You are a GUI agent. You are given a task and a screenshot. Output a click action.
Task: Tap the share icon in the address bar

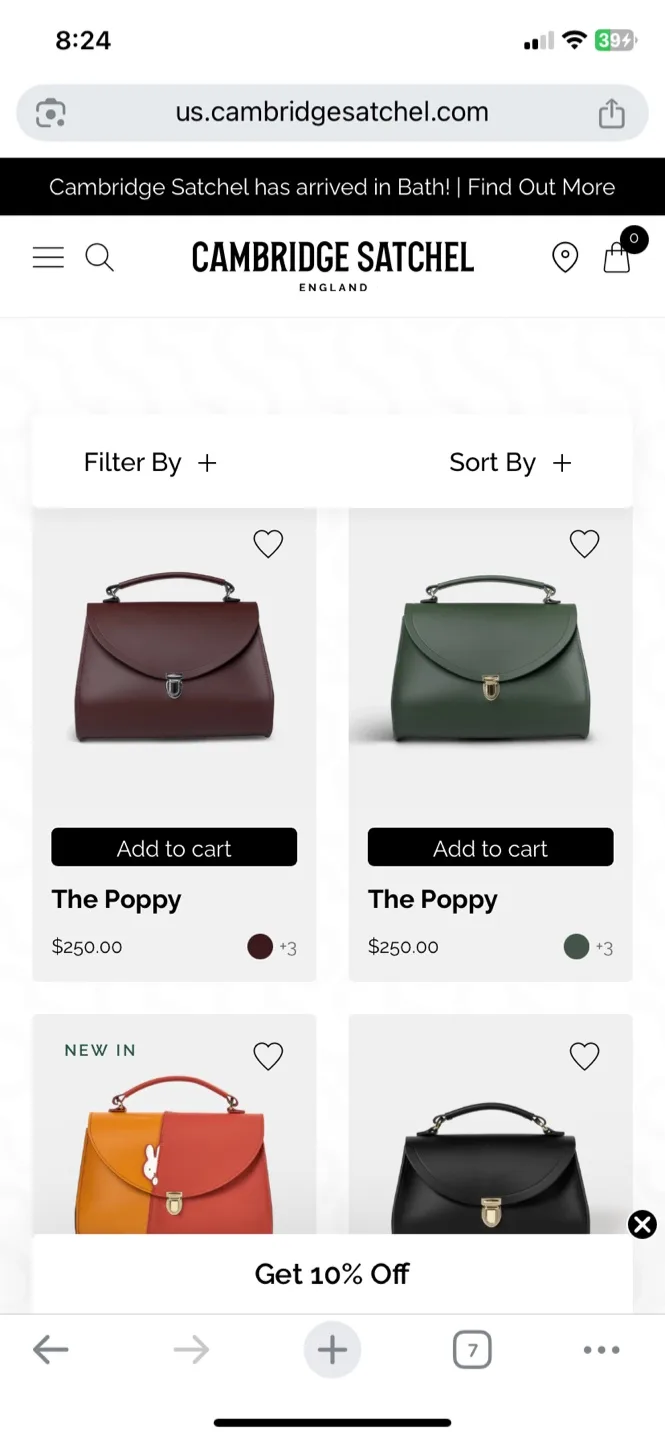(x=611, y=112)
